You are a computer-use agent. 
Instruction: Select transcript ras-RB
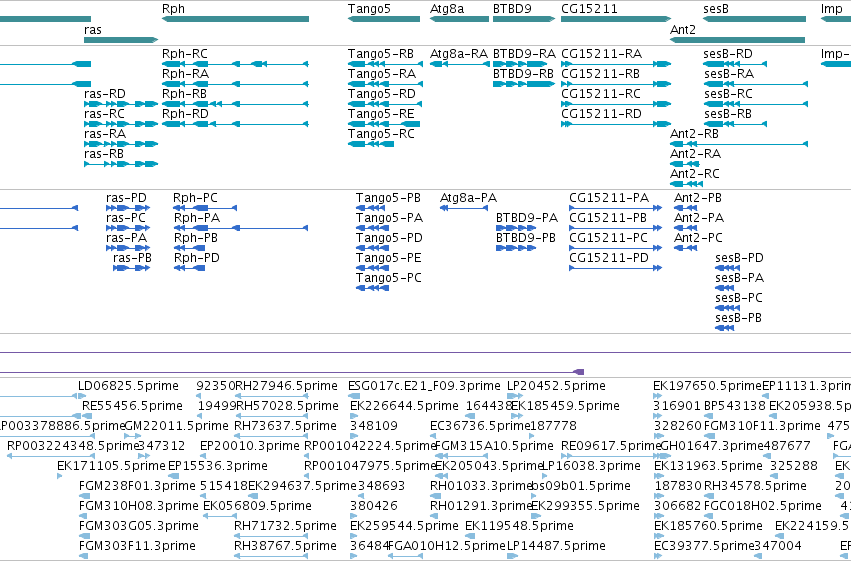[x=121, y=164]
